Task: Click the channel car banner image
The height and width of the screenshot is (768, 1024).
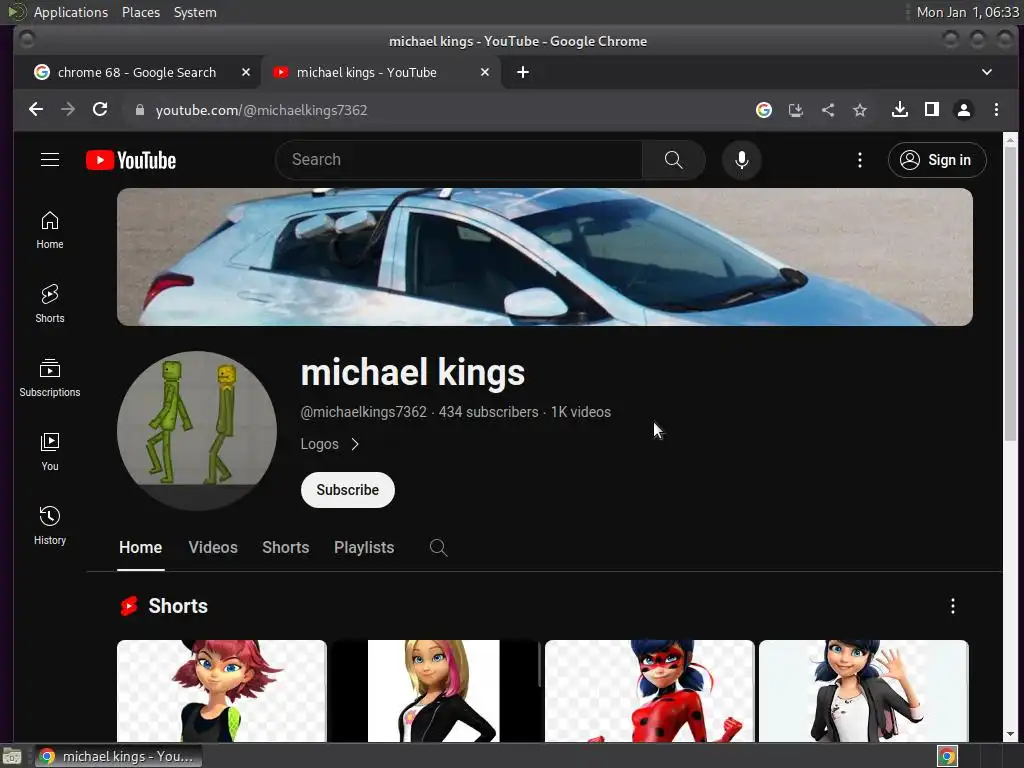Action: [x=545, y=257]
